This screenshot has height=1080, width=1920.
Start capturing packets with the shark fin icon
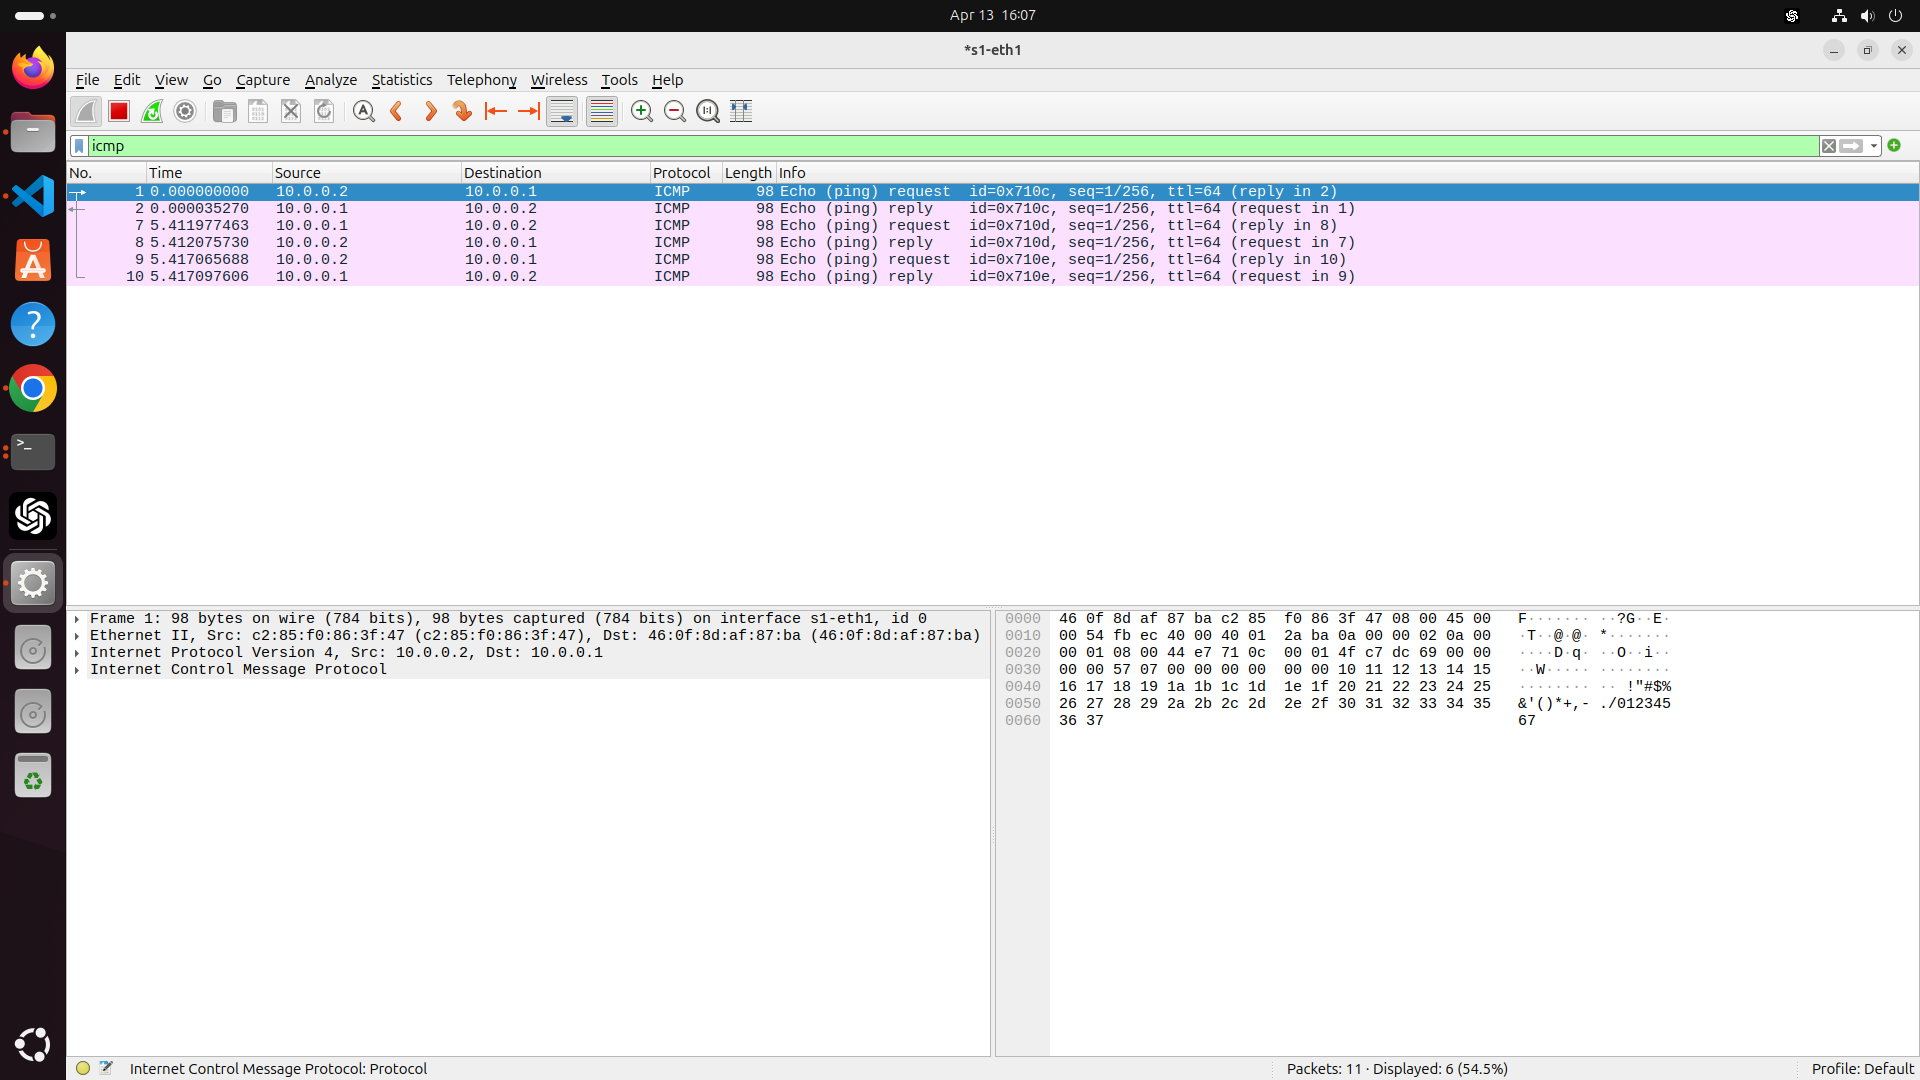85,111
